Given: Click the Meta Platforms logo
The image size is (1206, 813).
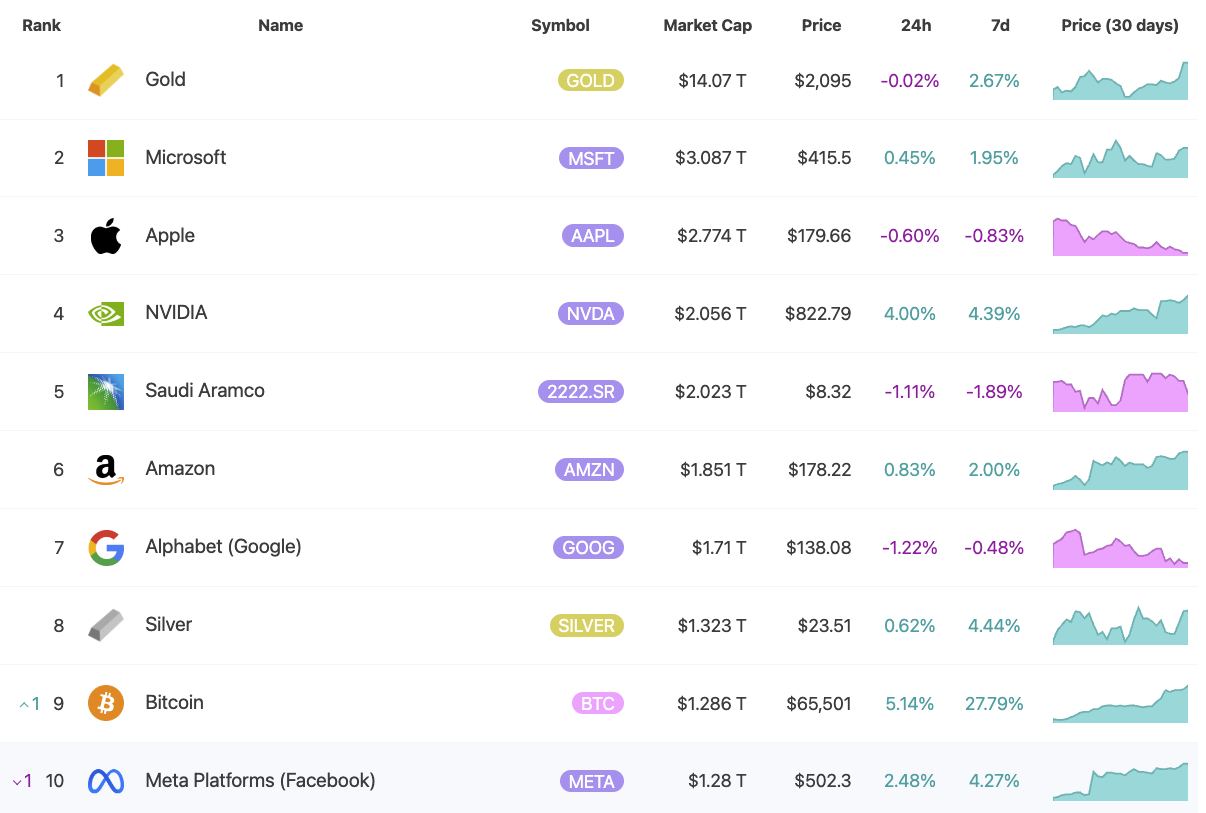Looking at the screenshot, I should point(106,781).
